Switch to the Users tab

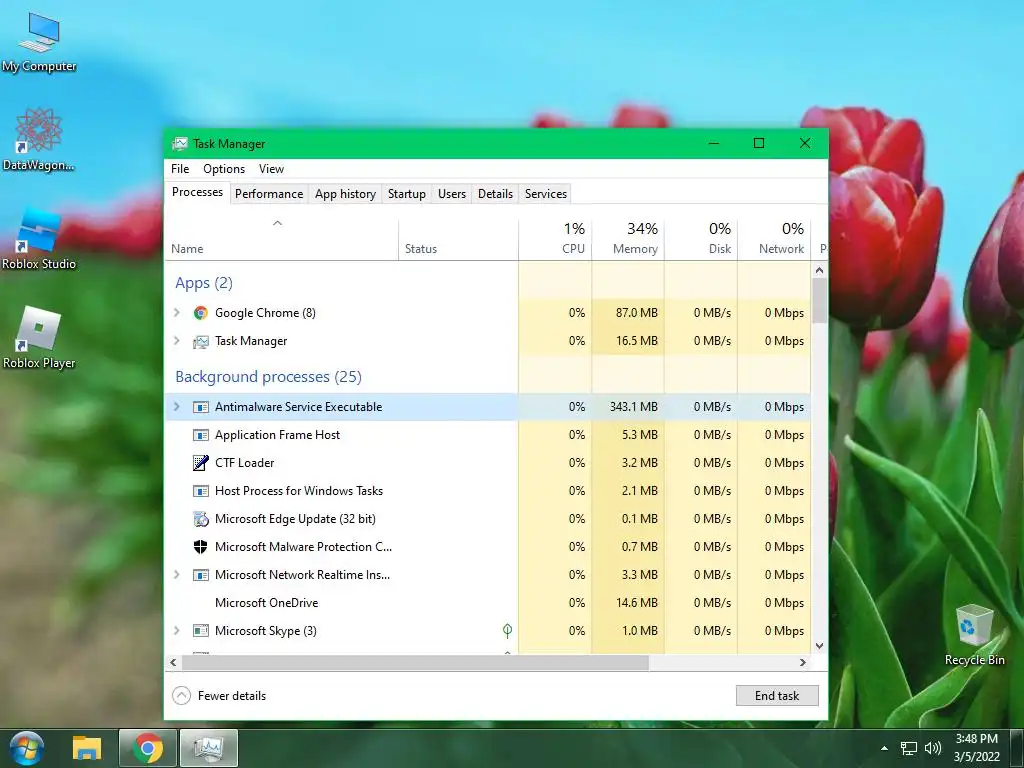pos(452,194)
